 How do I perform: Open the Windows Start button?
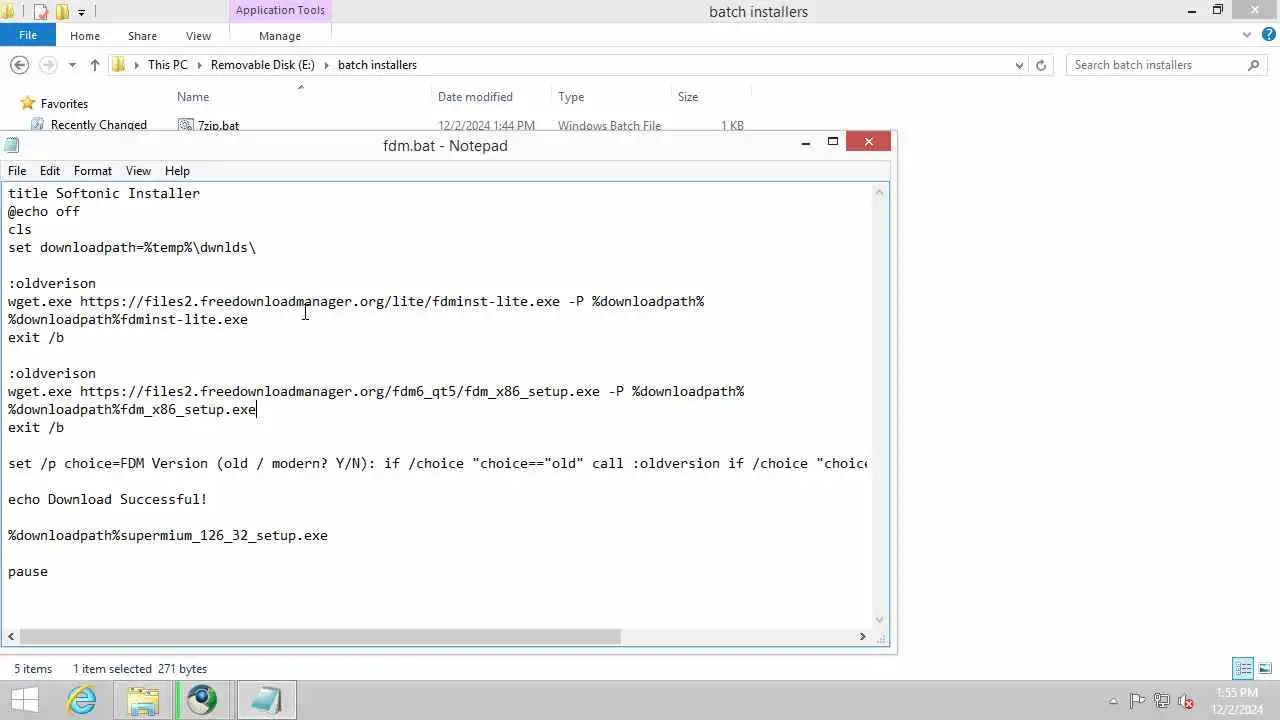24,700
